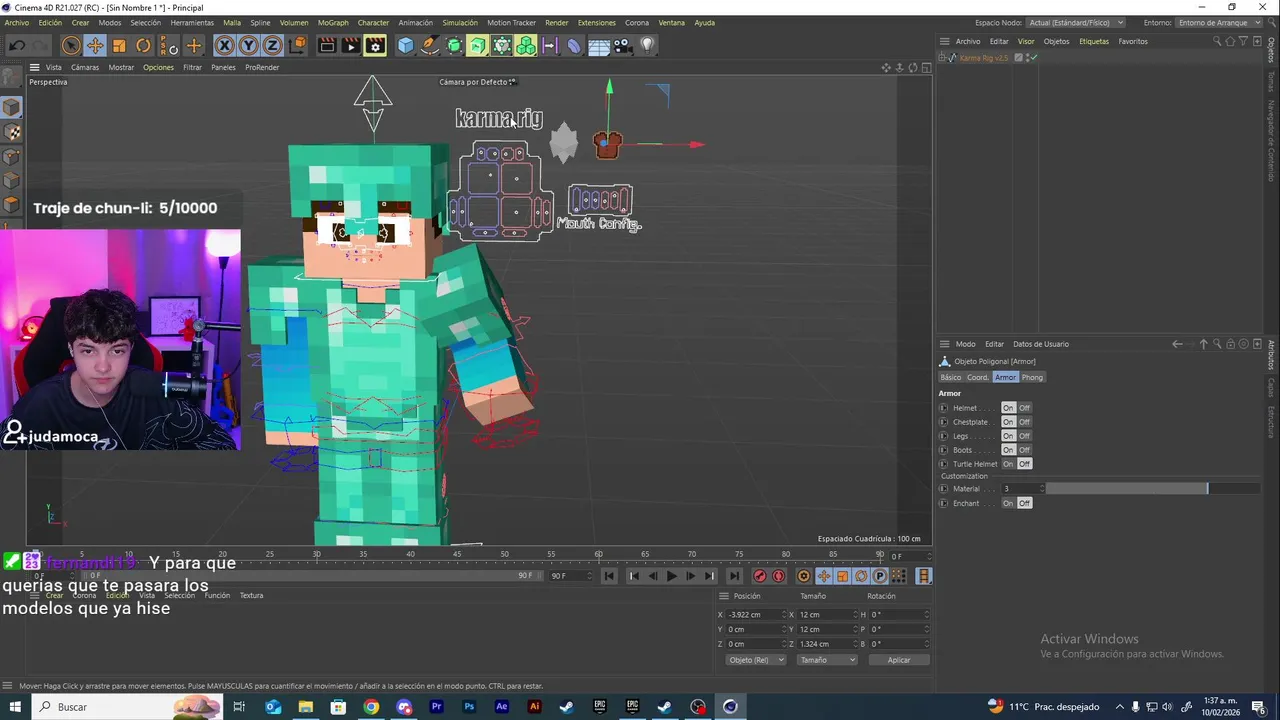Turn Chestplate Off
This screenshot has width=1280, height=720.
coord(1024,422)
